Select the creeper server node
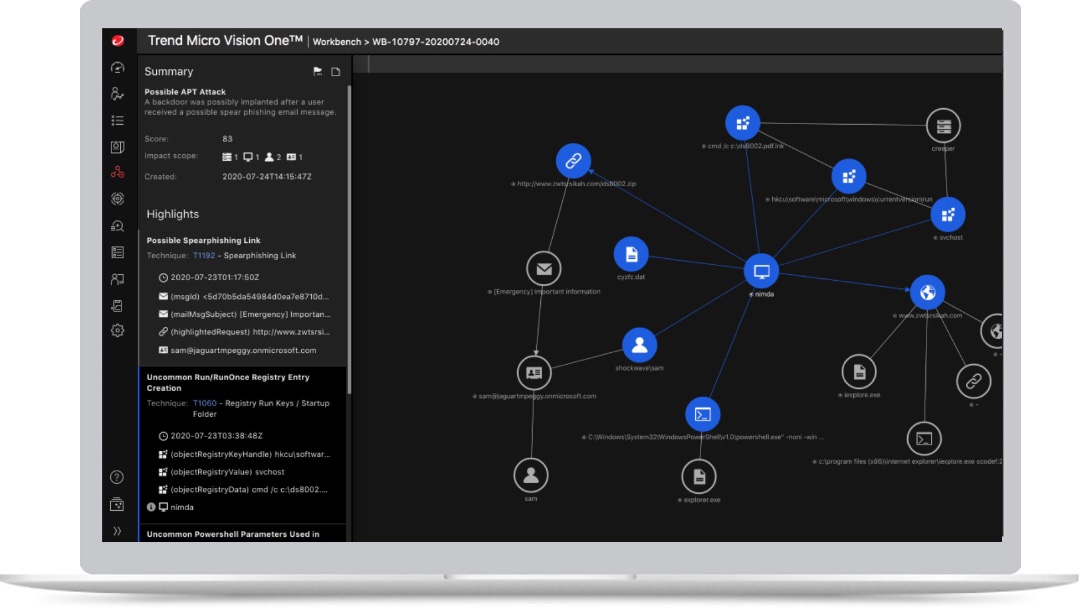The width and height of the screenshot is (1080, 608). (943, 126)
